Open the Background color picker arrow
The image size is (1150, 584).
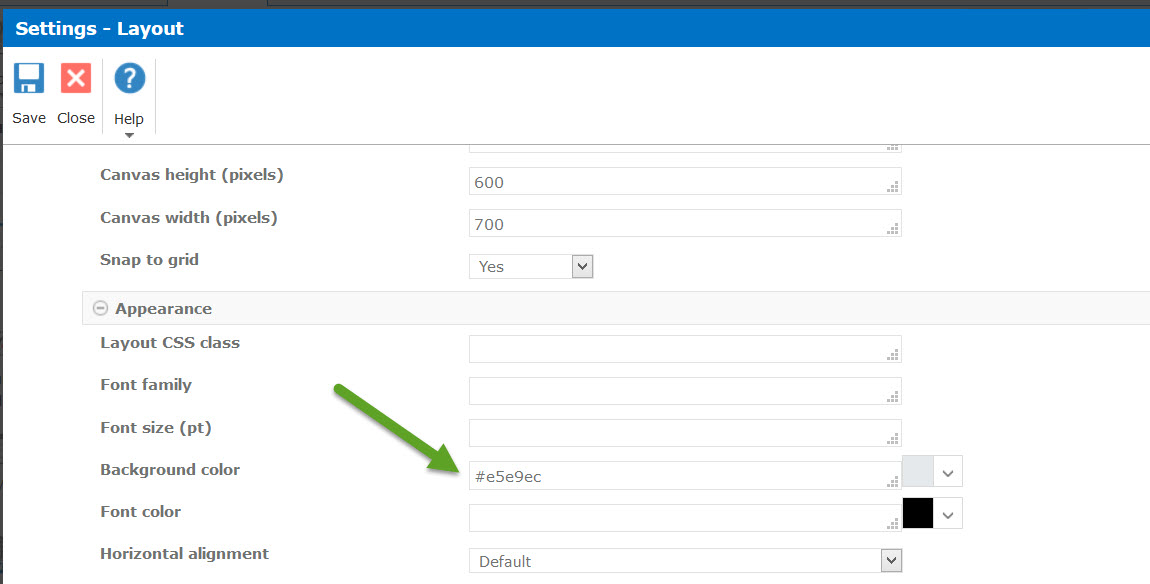pos(948,471)
